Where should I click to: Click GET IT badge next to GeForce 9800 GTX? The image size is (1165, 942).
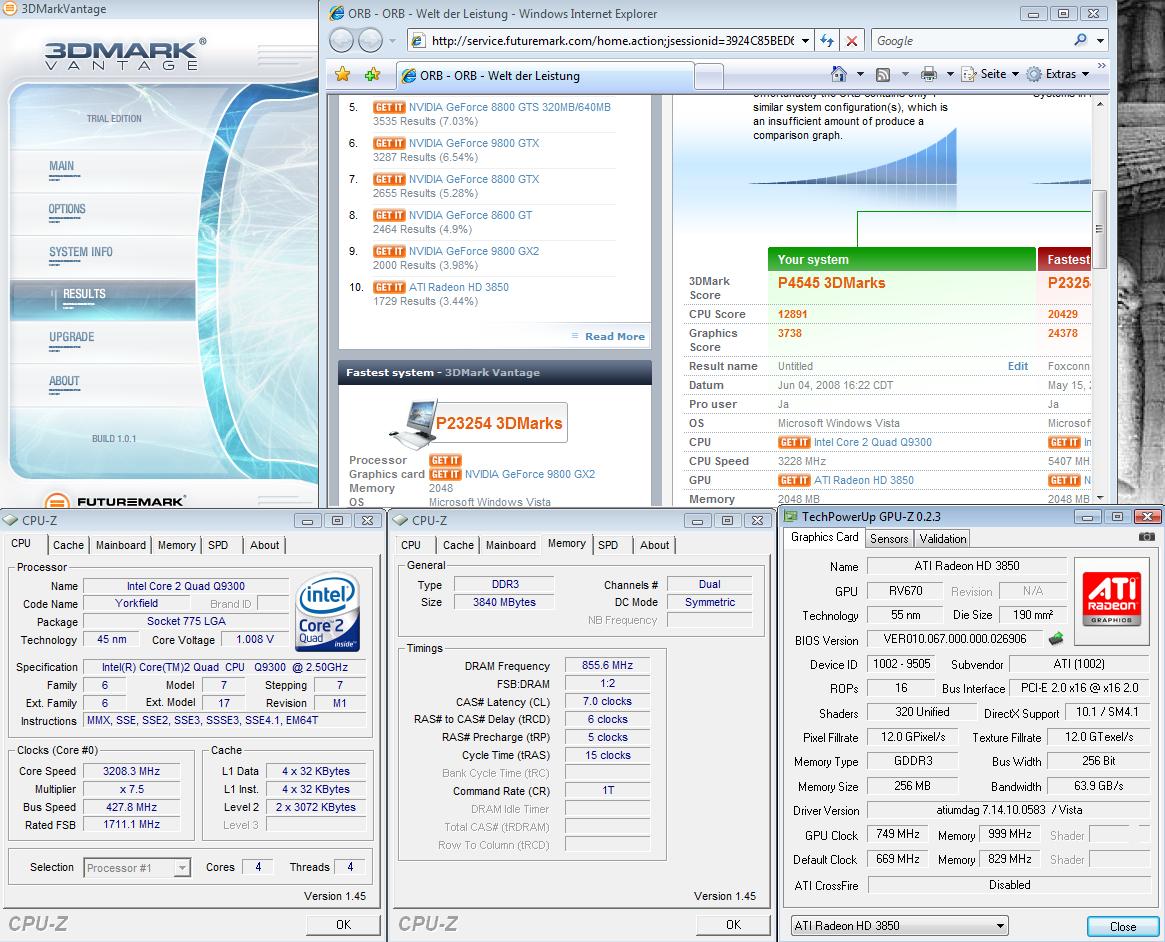[x=389, y=143]
